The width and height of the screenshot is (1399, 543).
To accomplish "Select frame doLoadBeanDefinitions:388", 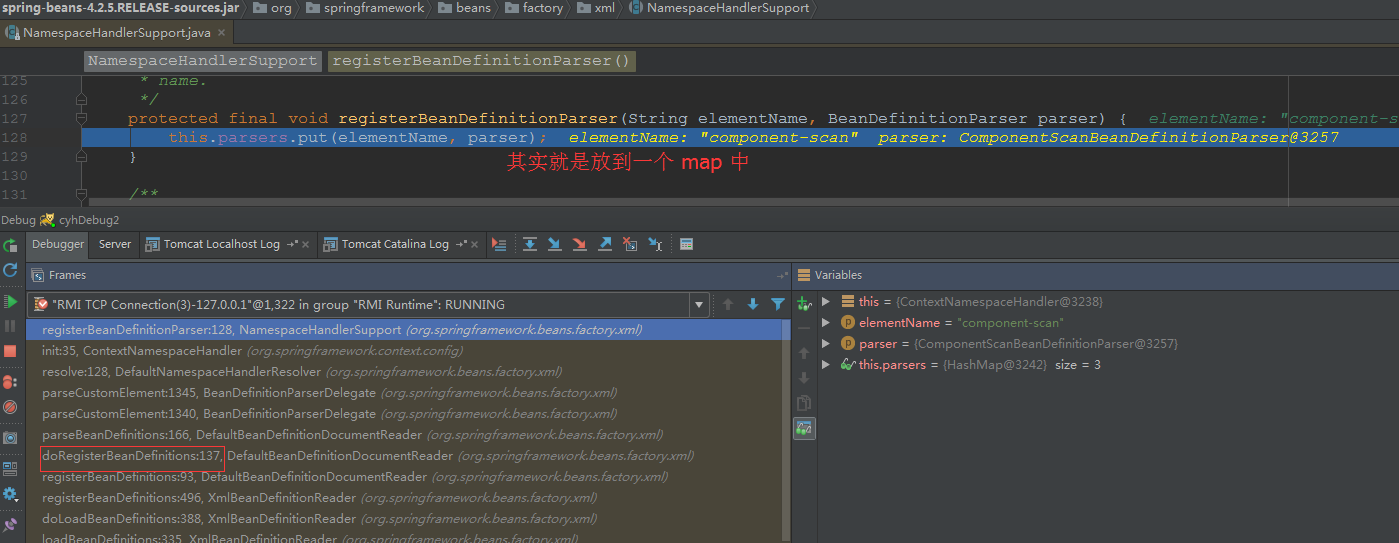I will (x=408, y=519).
